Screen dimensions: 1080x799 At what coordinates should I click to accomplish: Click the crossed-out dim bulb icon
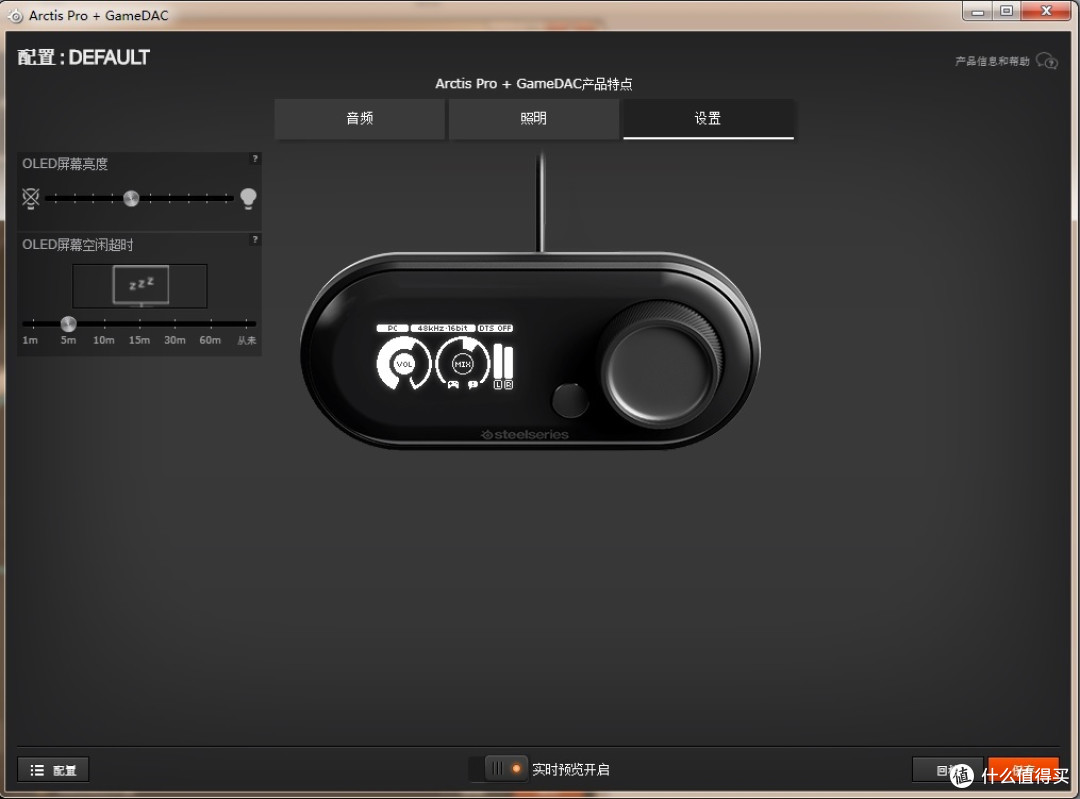click(x=30, y=198)
